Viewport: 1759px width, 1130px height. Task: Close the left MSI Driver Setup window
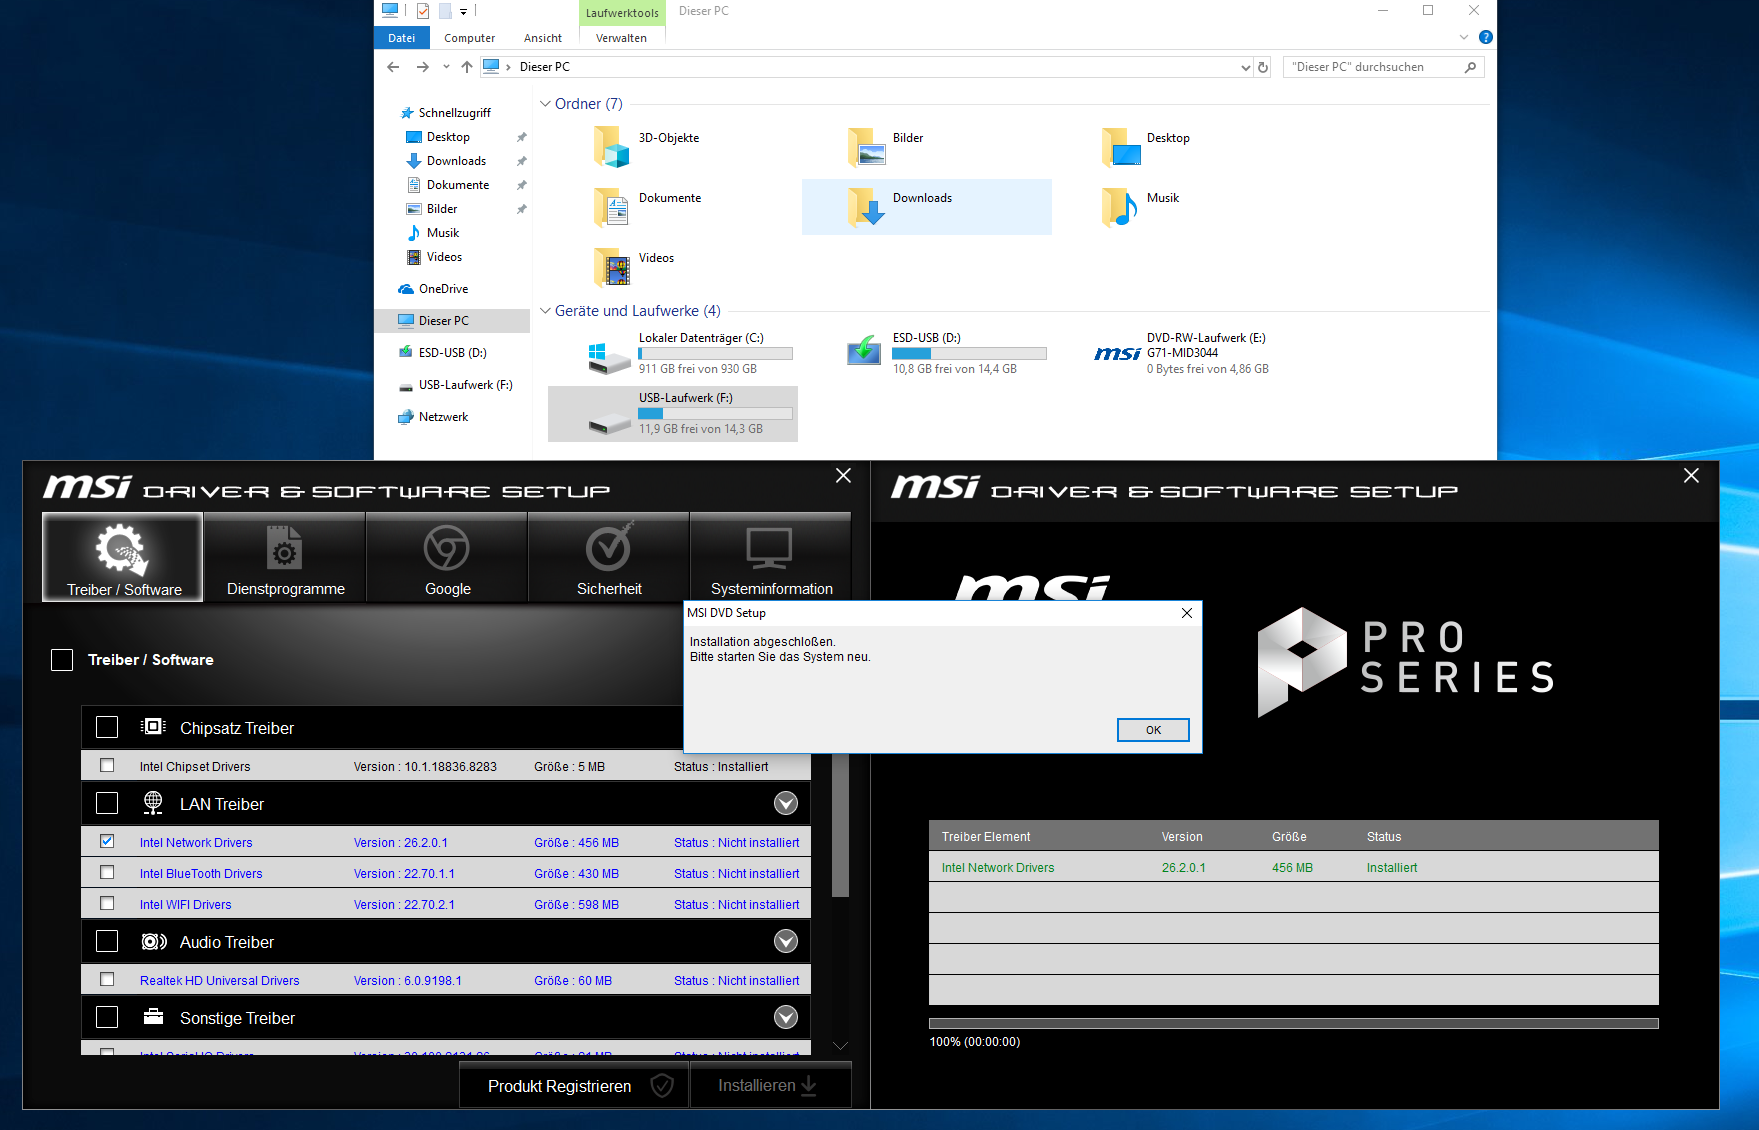[843, 476]
